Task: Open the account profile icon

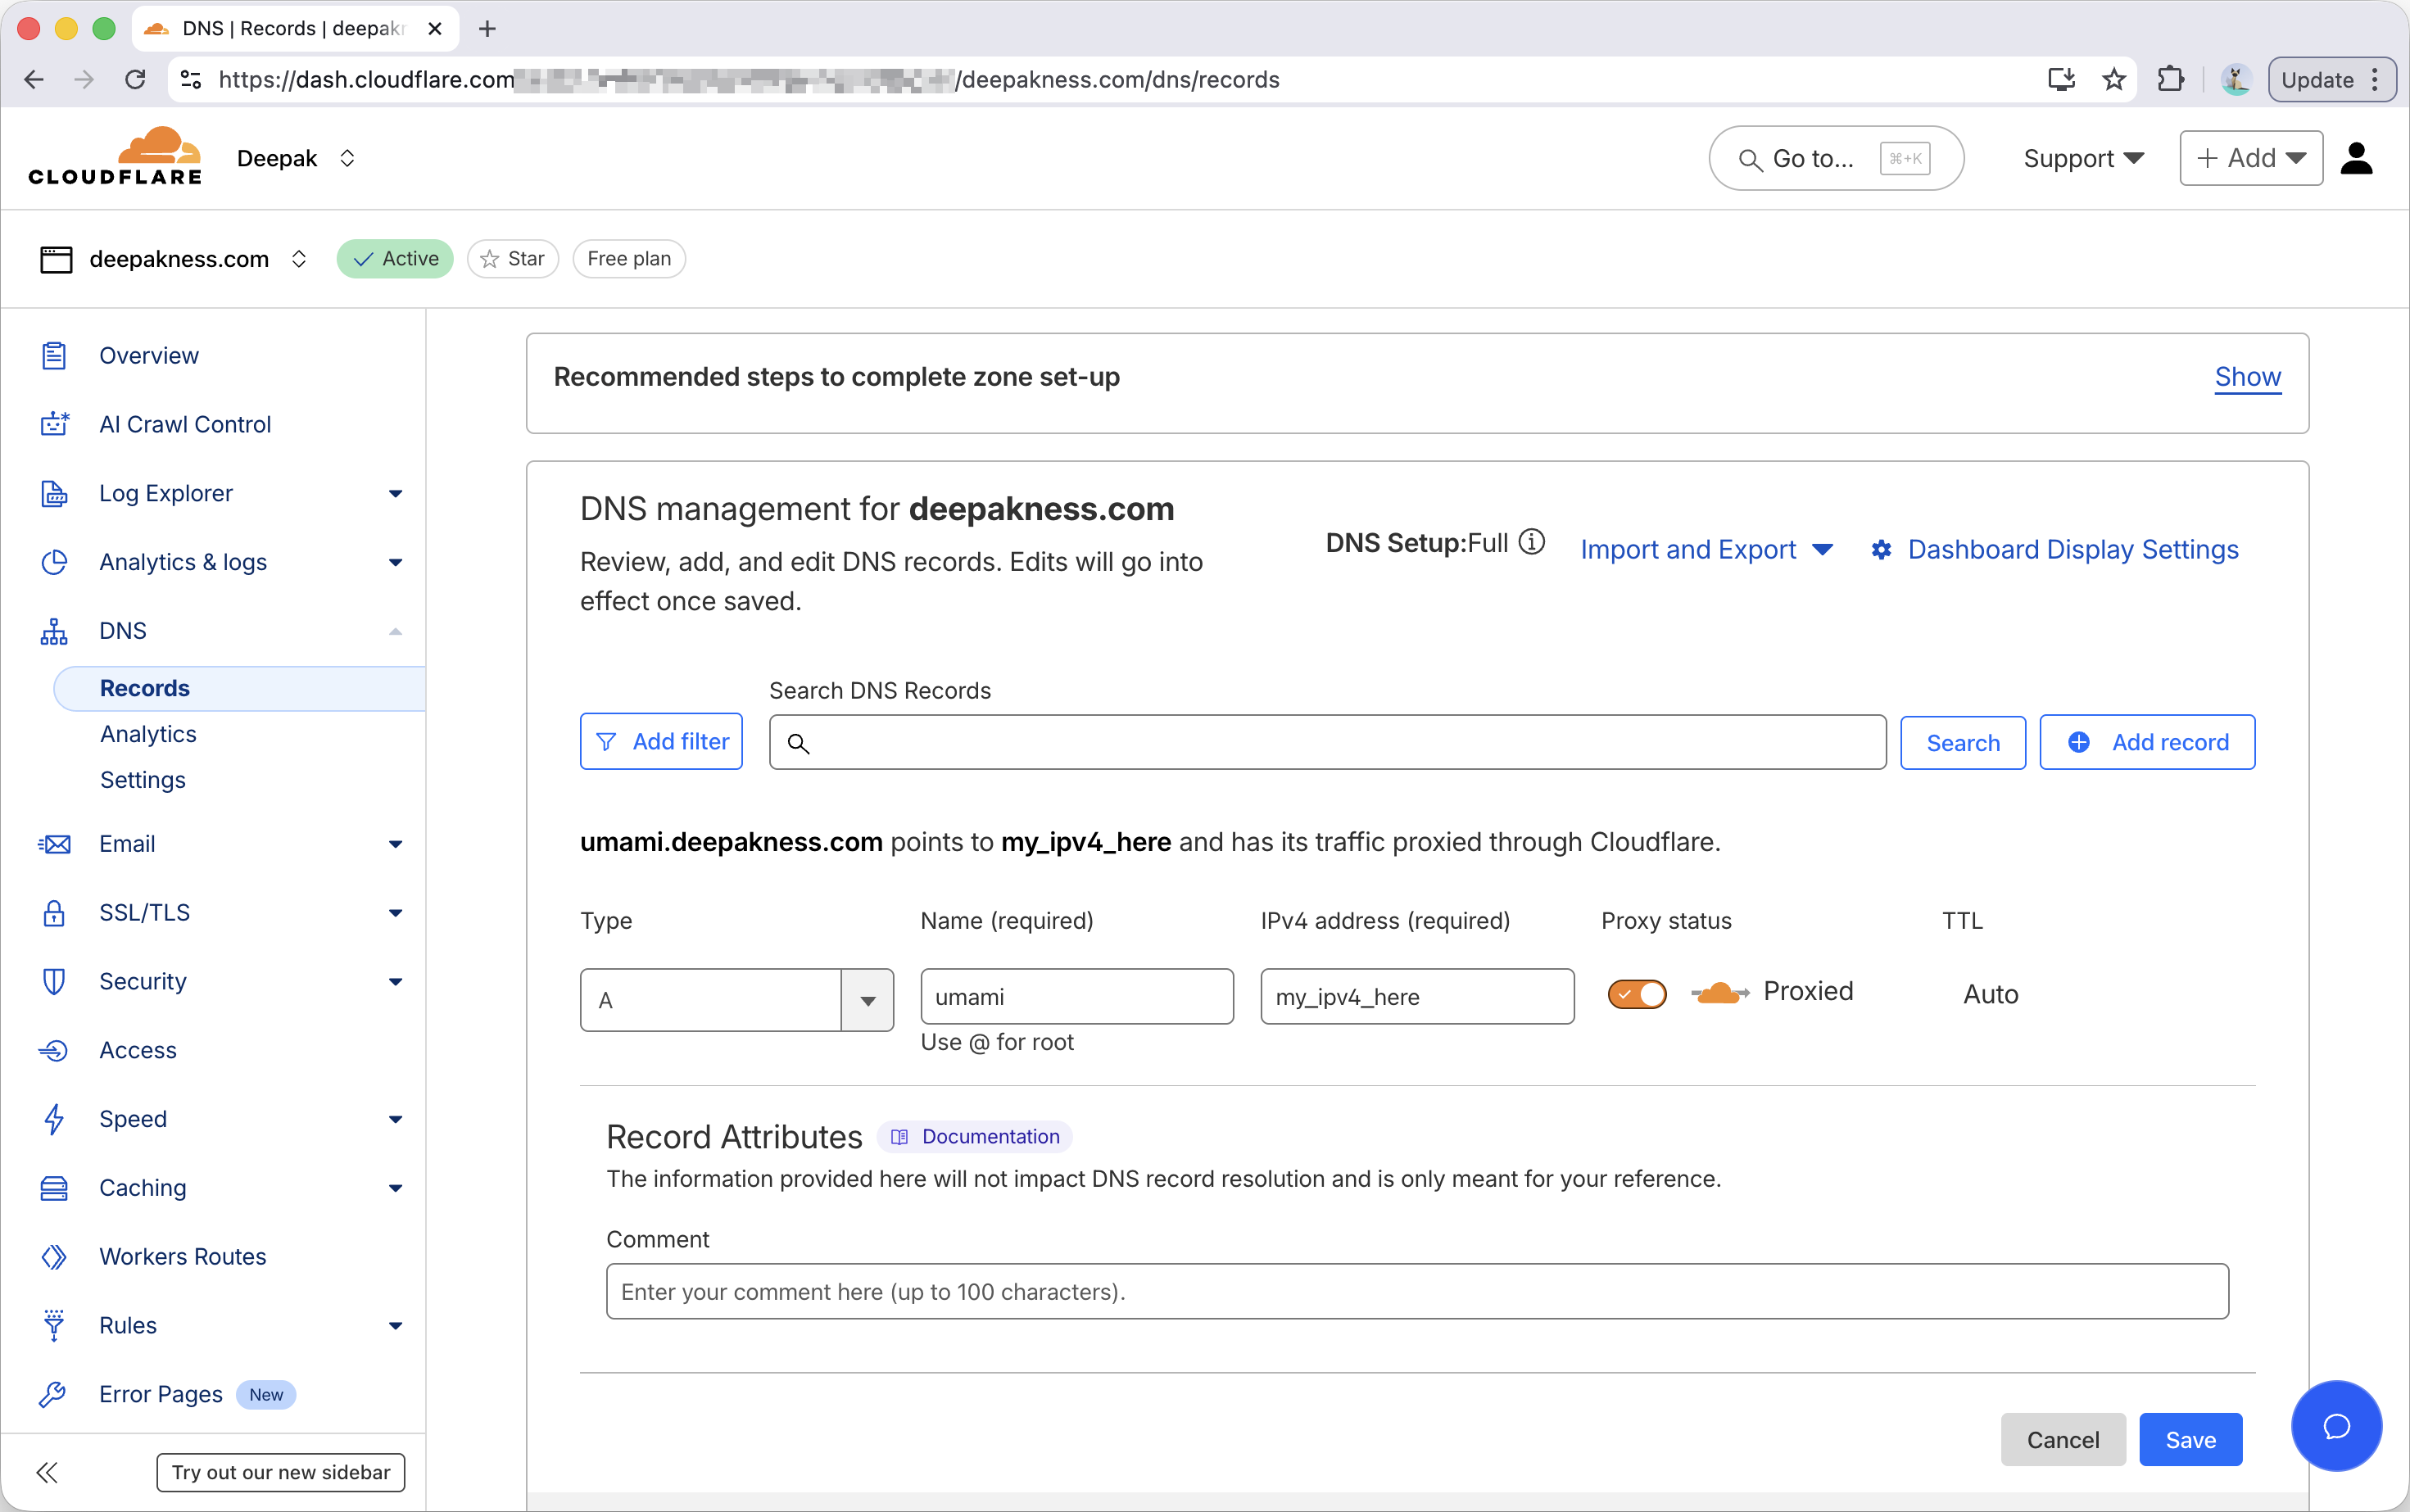Action: click(x=2355, y=157)
